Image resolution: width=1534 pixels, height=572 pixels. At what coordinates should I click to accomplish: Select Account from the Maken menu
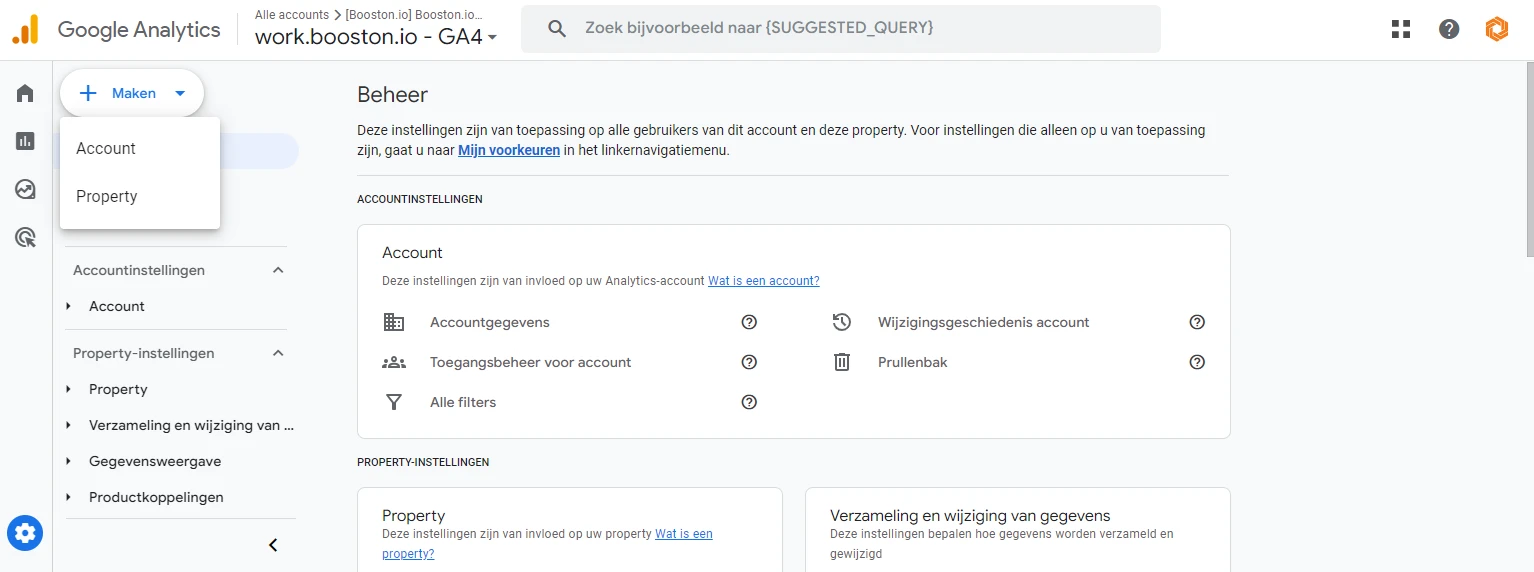coord(106,148)
